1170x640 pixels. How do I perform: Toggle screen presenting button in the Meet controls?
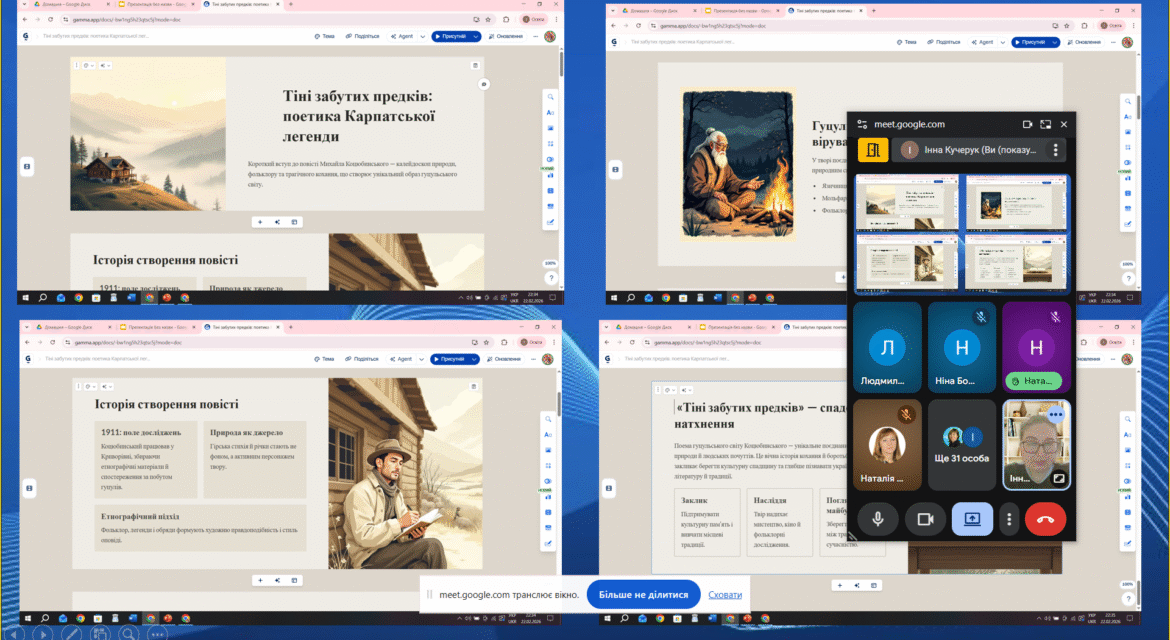click(x=972, y=519)
